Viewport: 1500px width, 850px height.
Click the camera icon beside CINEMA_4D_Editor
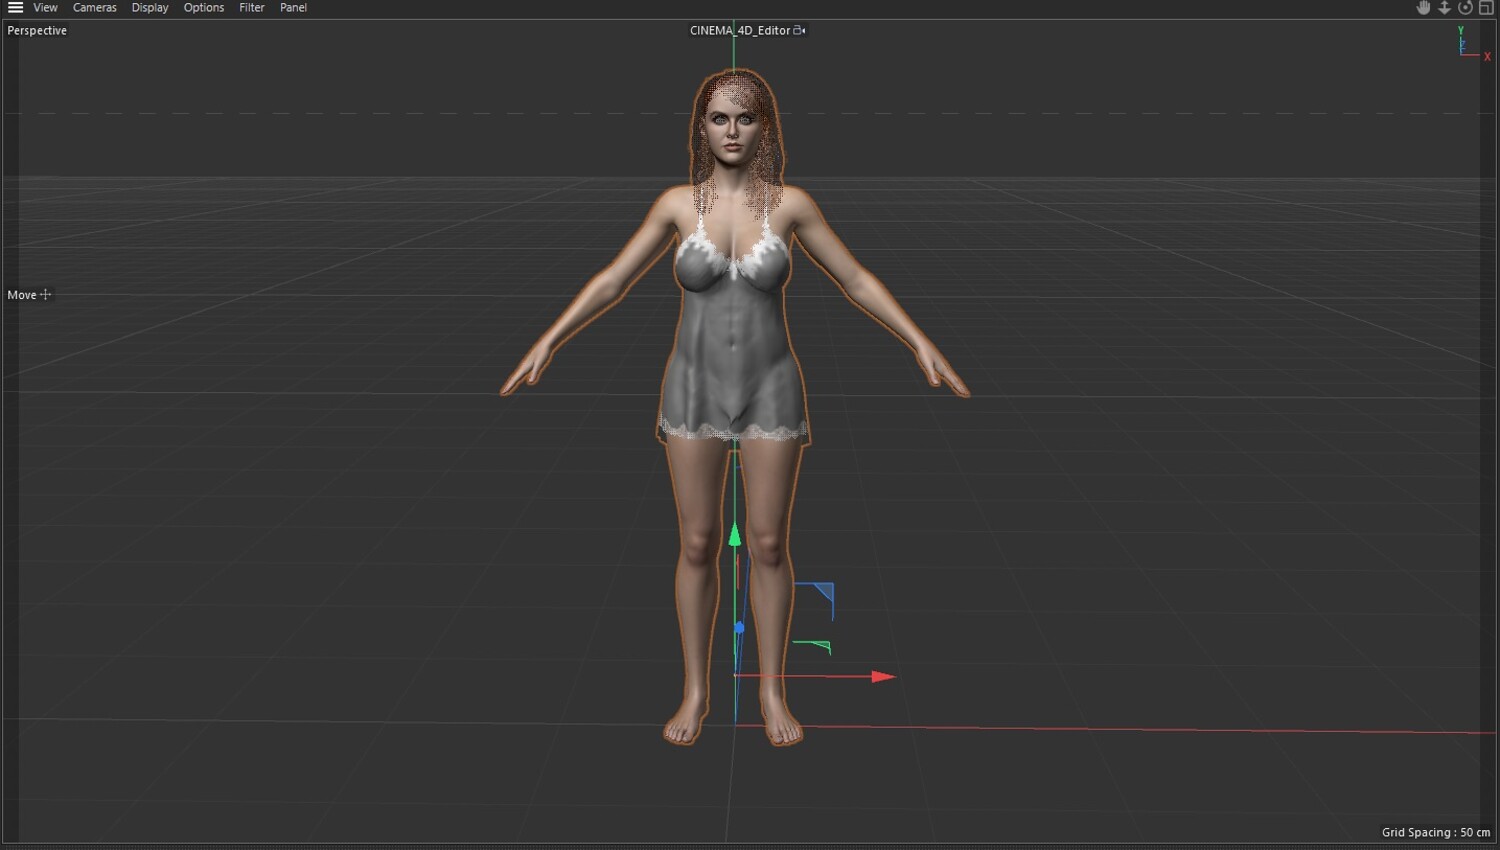click(x=799, y=30)
